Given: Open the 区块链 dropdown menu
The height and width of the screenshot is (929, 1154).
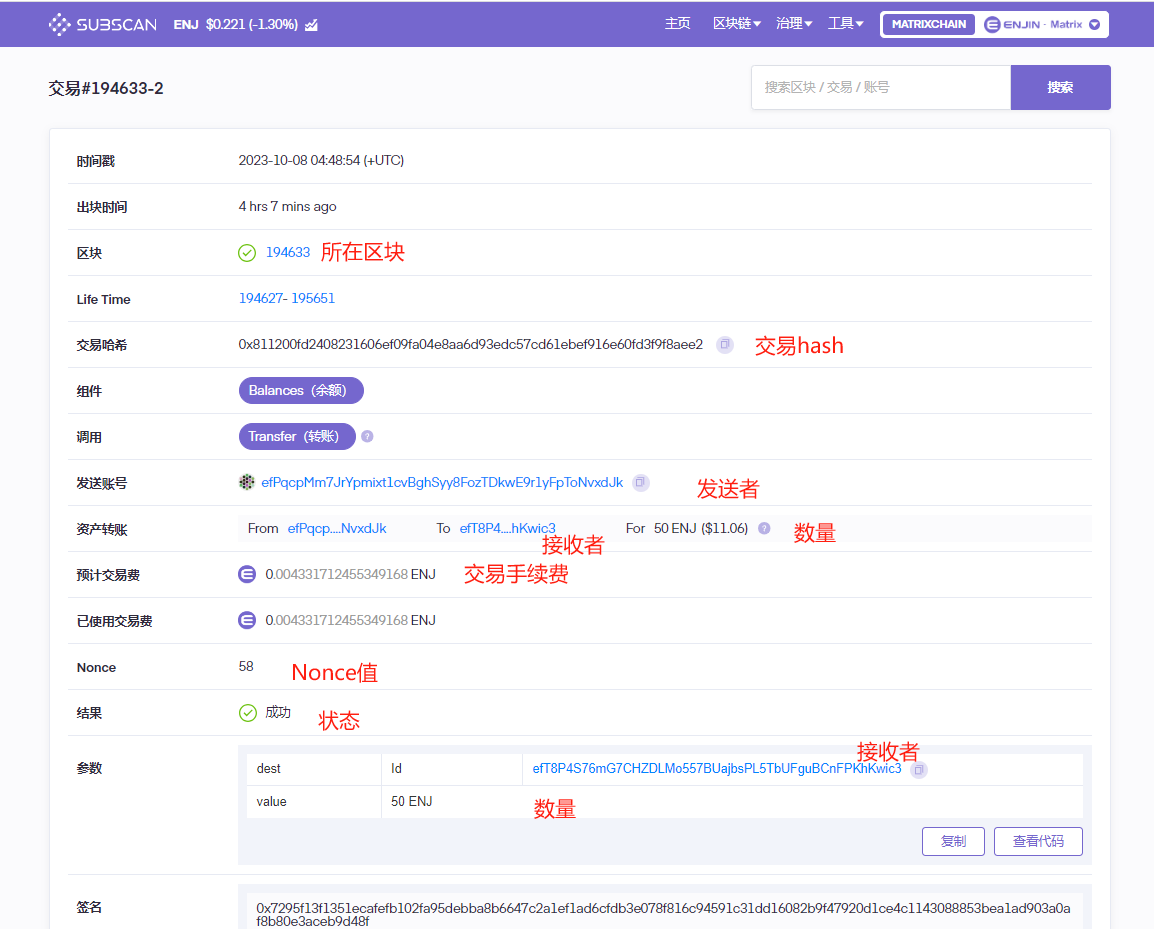Looking at the screenshot, I should click(736, 23).
